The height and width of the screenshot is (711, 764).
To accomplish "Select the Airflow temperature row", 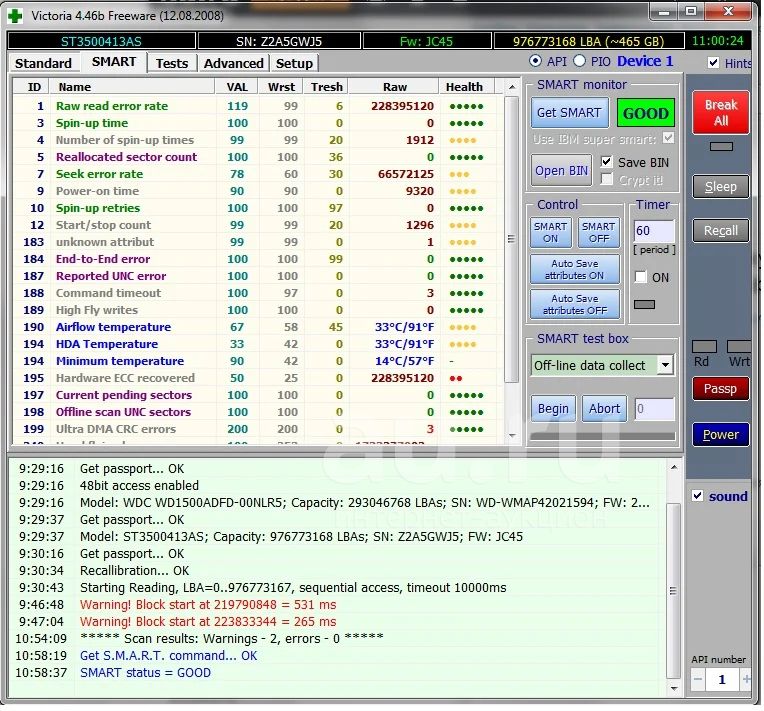I will tap(257, 327).
